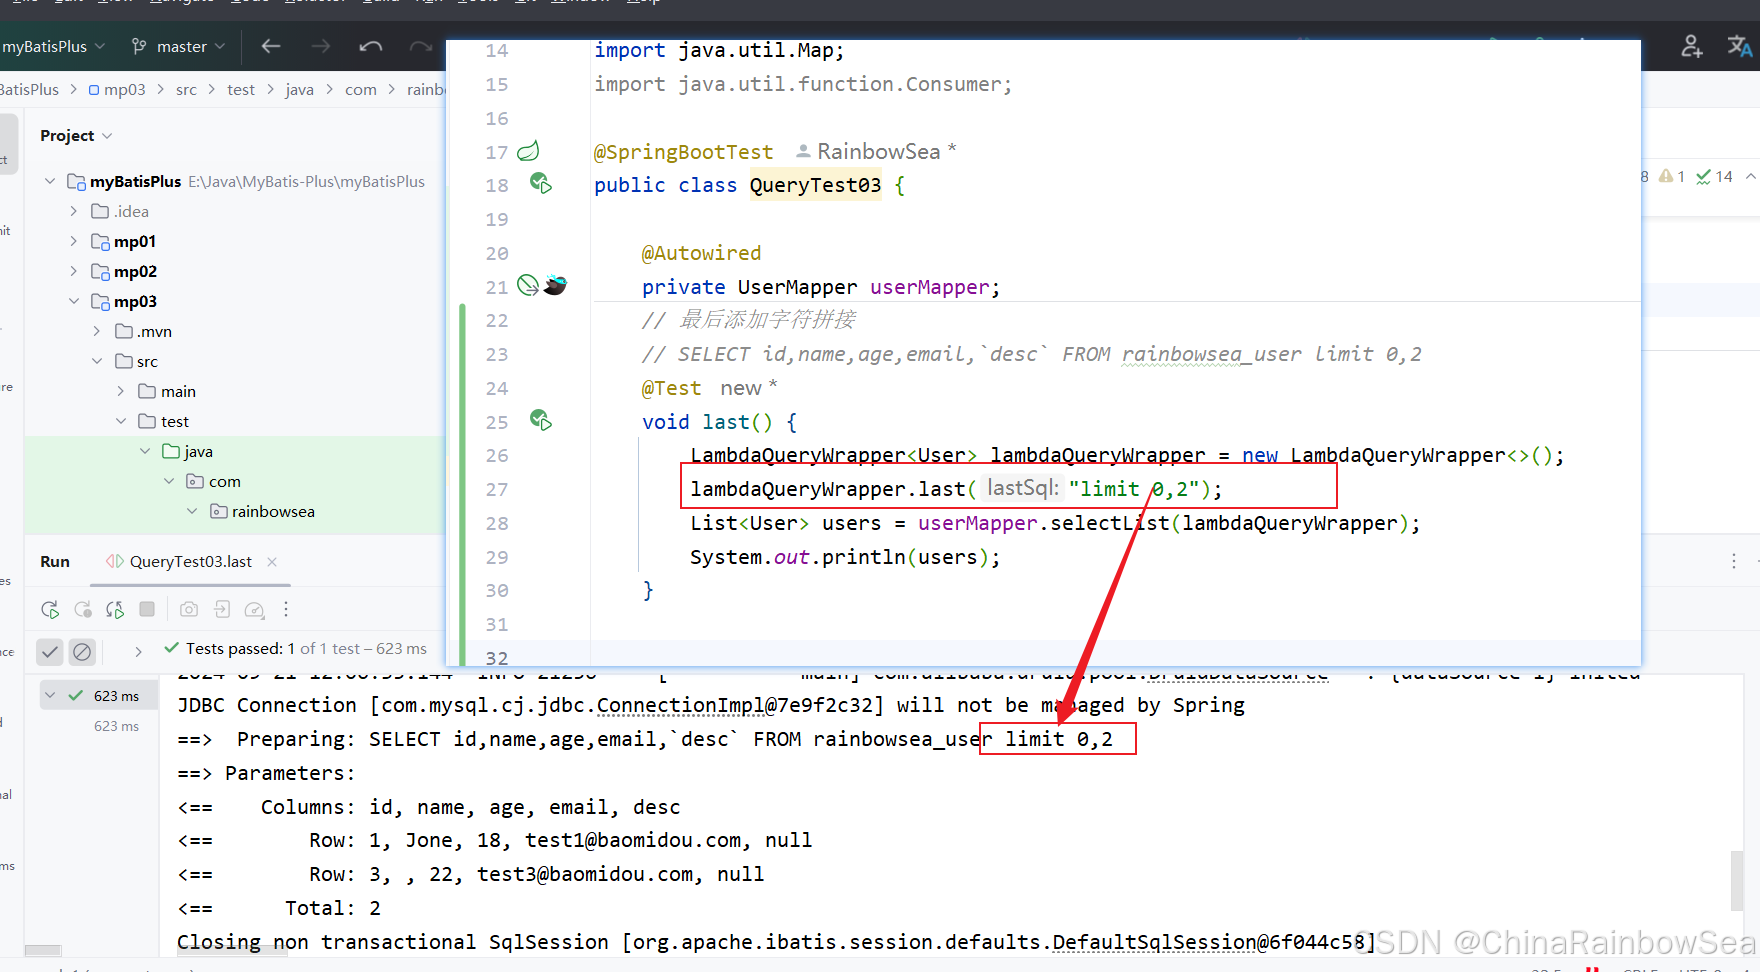Click test breadcrumb
The height and width of the screenshot is (972, 1760).
click(241, 89)
